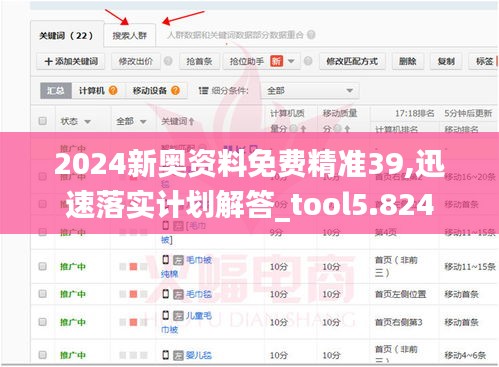Screen dimensions: 499x367
Task: Click 推广中 status in 毛巾毯 row
Action: [73, 294]
